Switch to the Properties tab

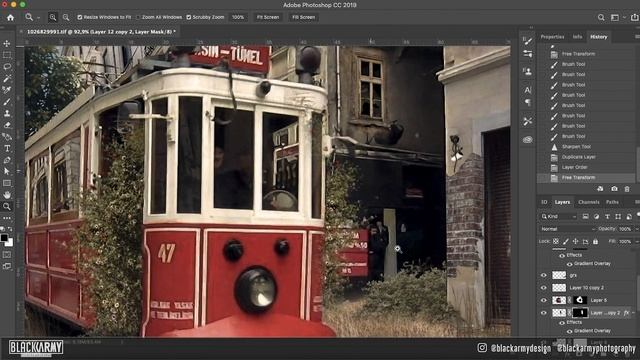pos(552,37)
